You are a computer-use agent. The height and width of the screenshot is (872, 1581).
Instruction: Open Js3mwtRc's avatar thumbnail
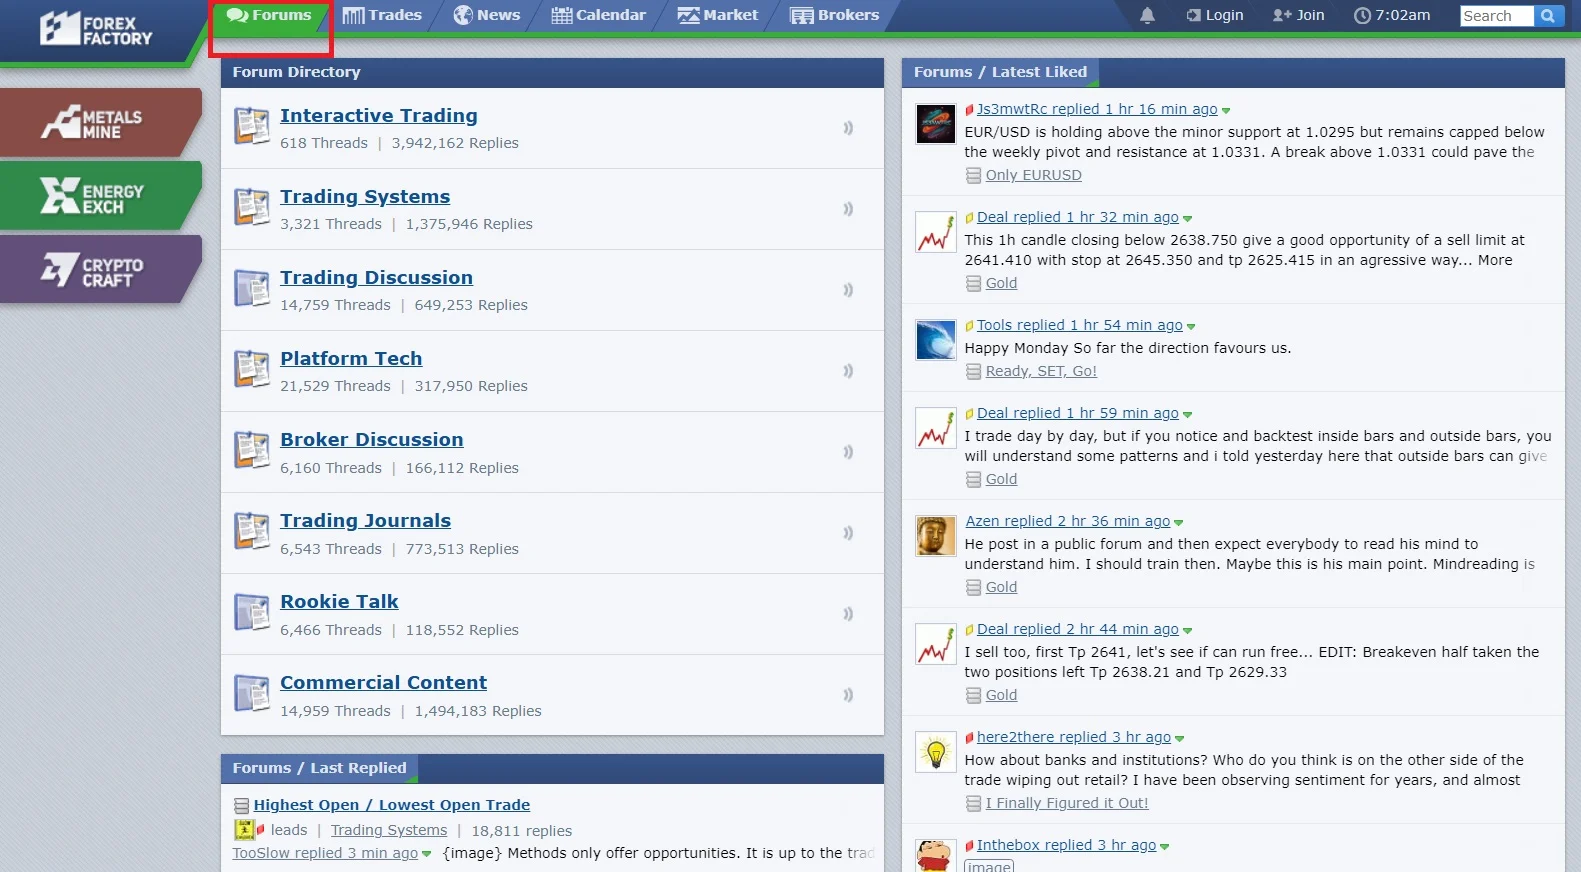tap(936, 124)
